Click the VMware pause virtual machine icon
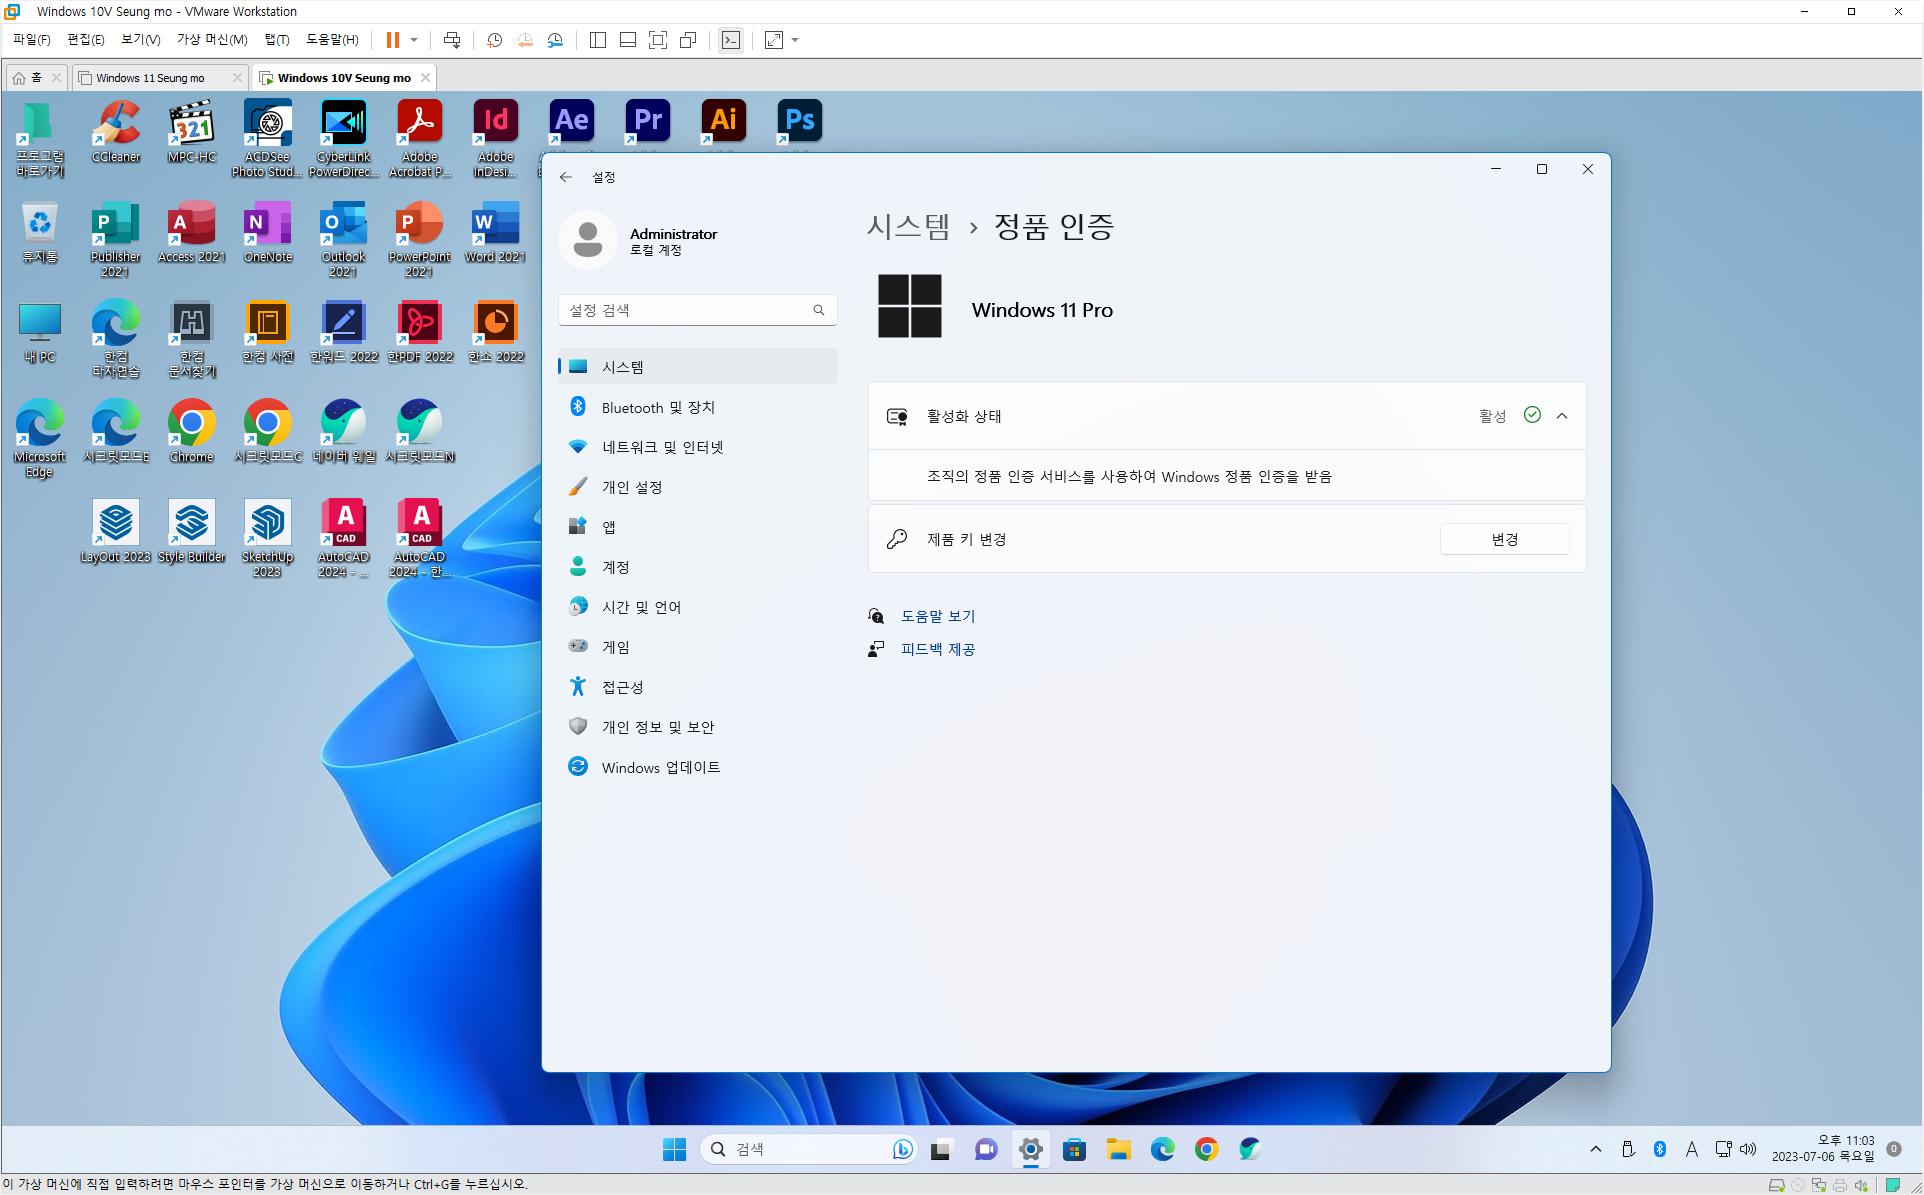This screenshot has height=1195, width=1924. coord(393,40)
